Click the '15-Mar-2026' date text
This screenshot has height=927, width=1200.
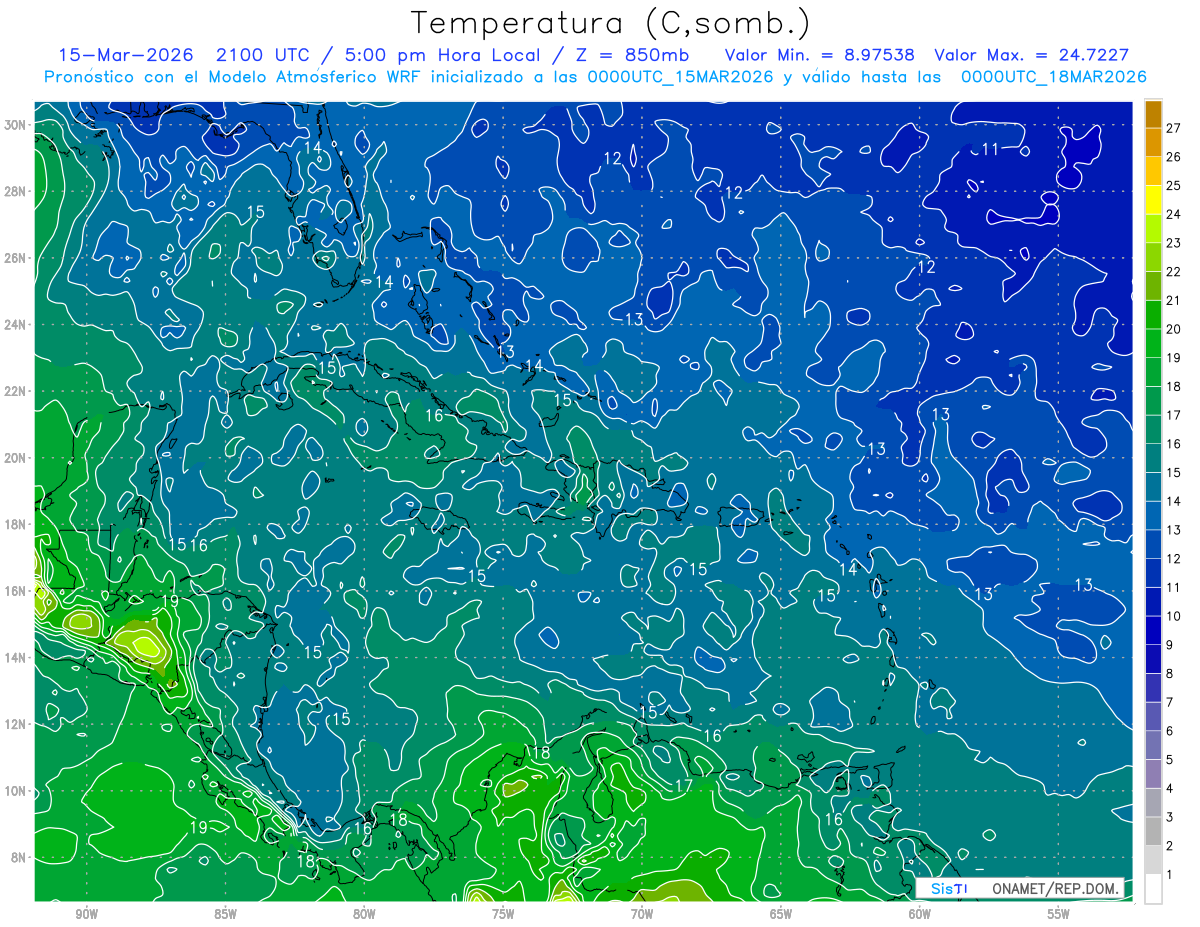pos(126,55)
